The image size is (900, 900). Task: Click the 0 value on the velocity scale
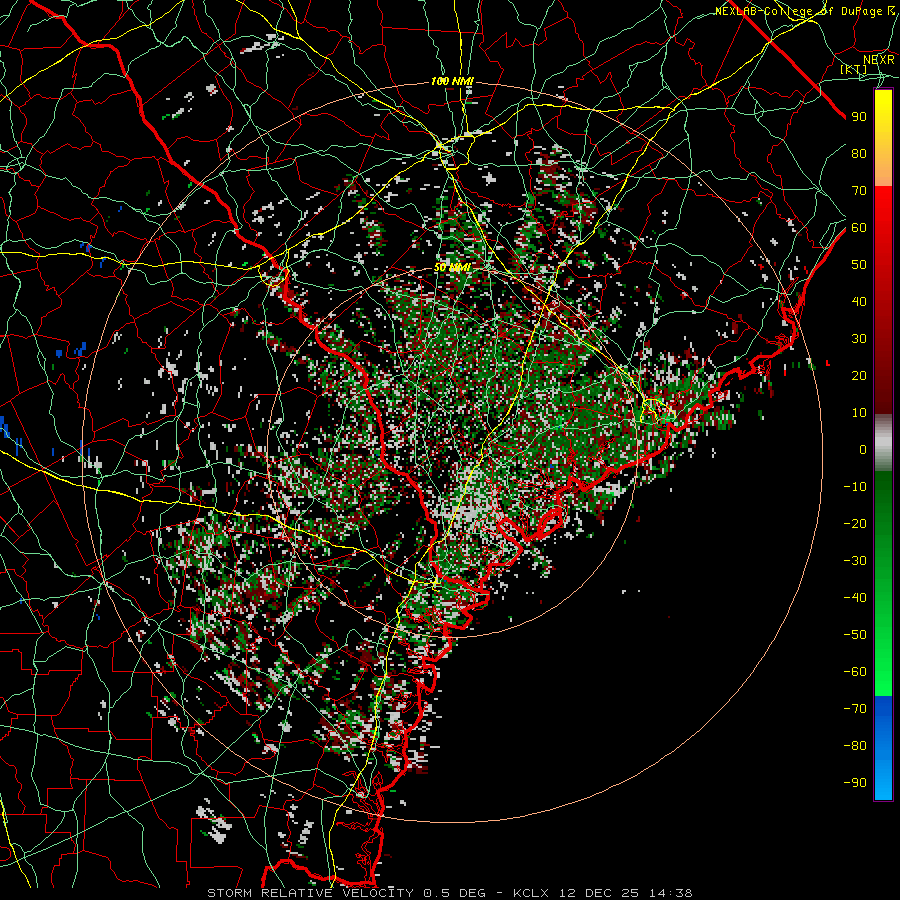pos(863,449)
